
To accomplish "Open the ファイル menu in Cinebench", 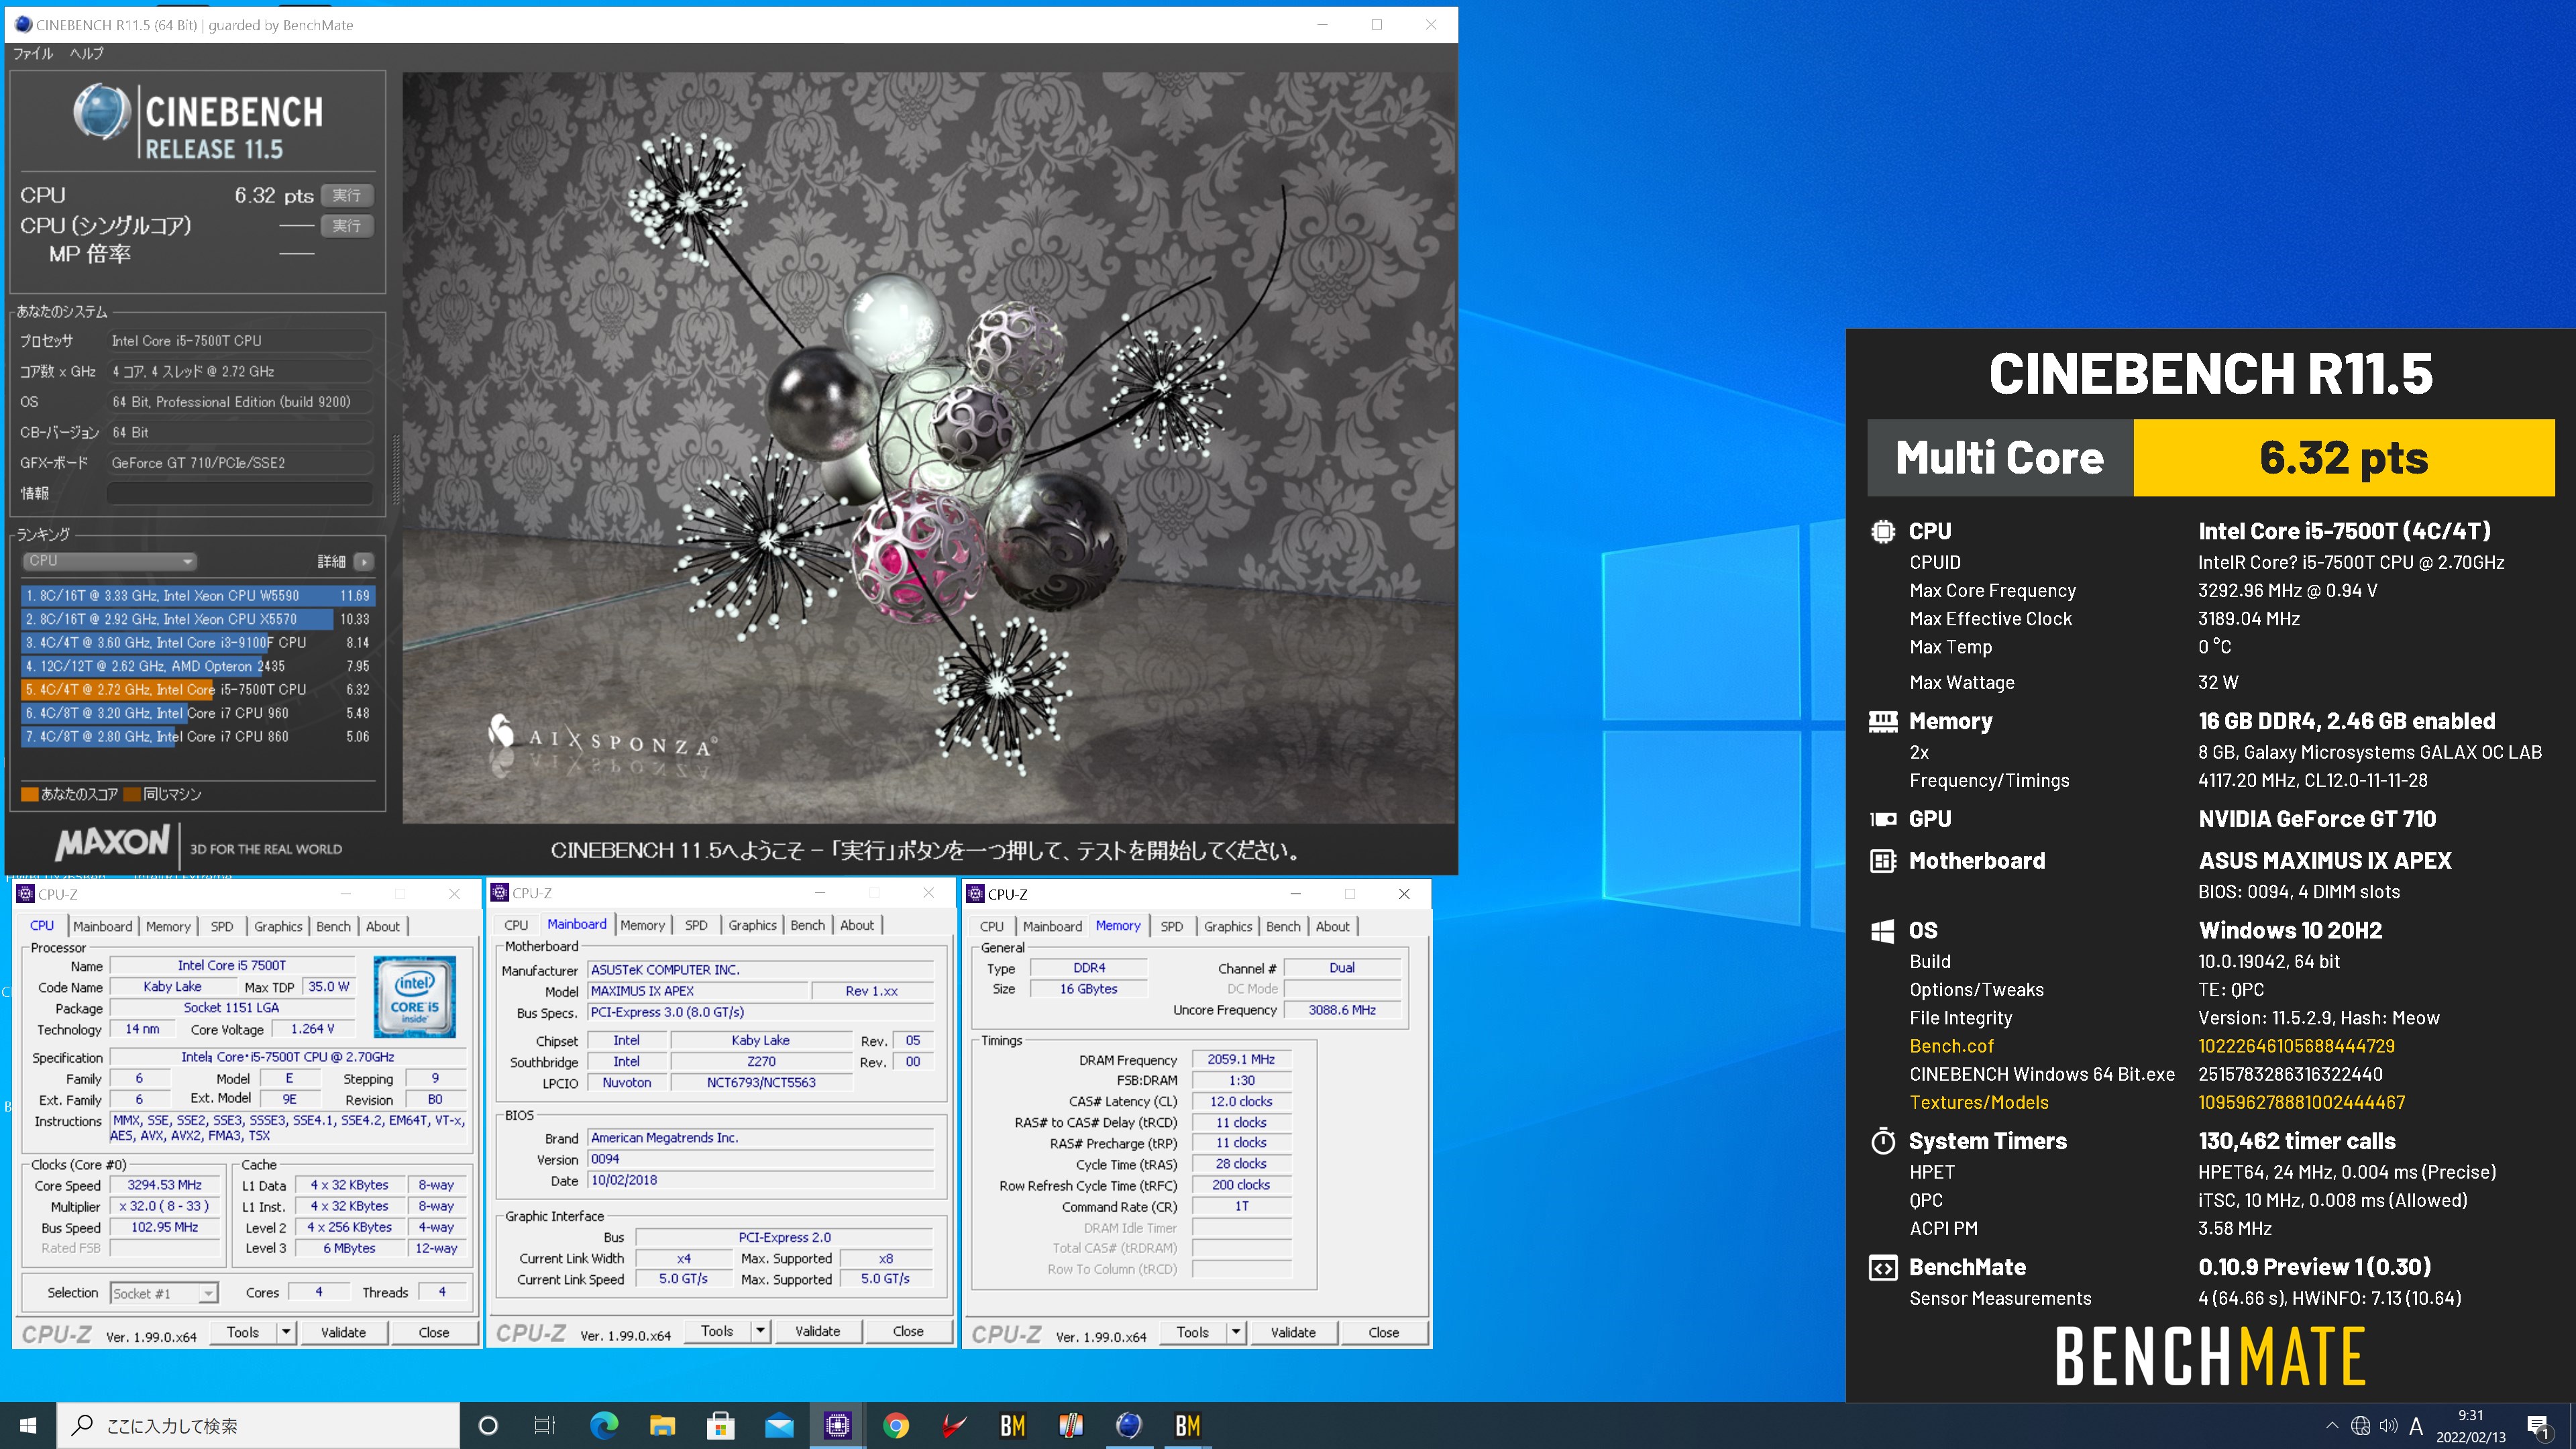I will (33, 53).
